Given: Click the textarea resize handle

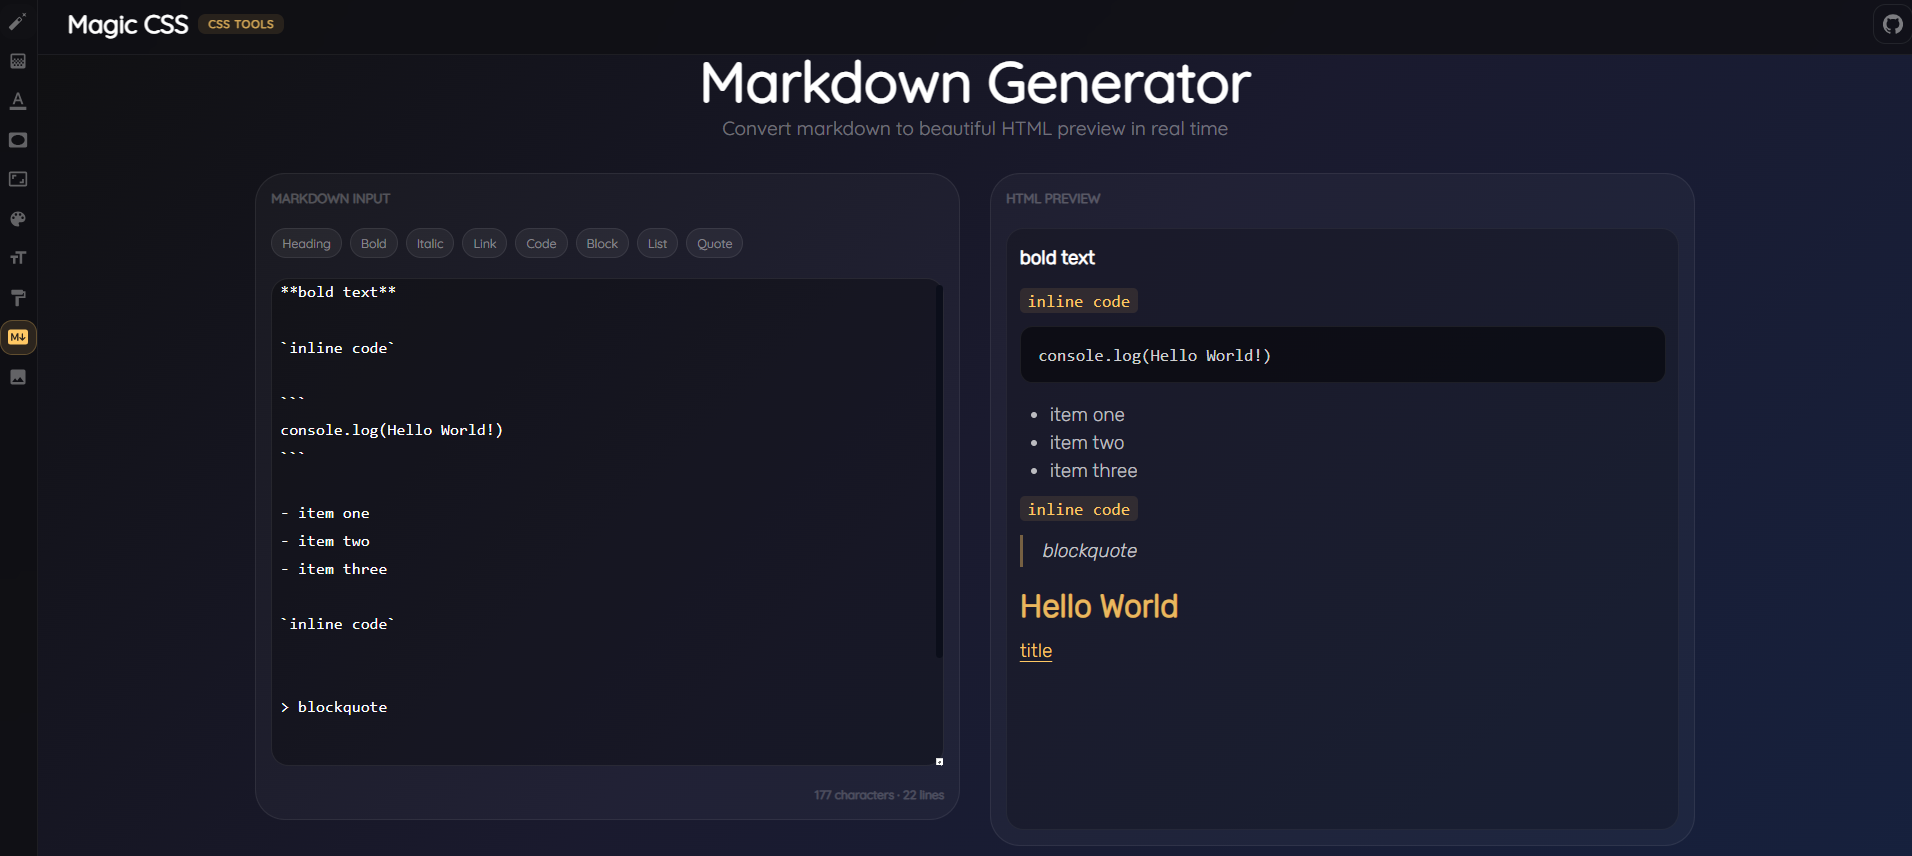Looking at the screenshot, I should click(x=939, y=761).
